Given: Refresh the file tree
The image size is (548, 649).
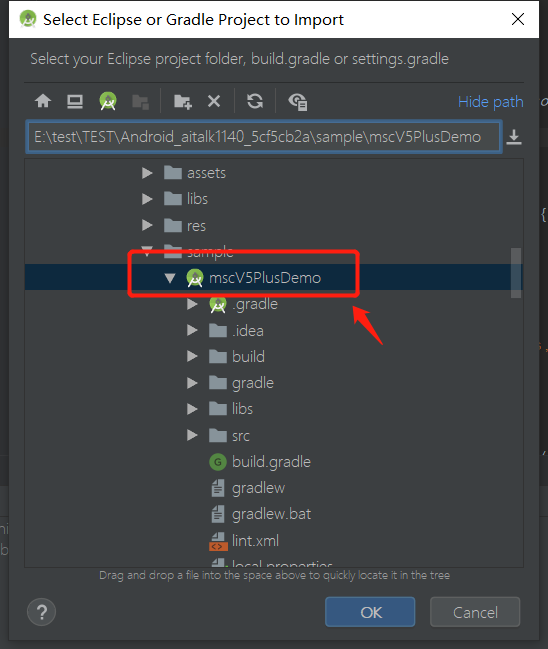Looking at the screenshot, I should tap(255, 101).
